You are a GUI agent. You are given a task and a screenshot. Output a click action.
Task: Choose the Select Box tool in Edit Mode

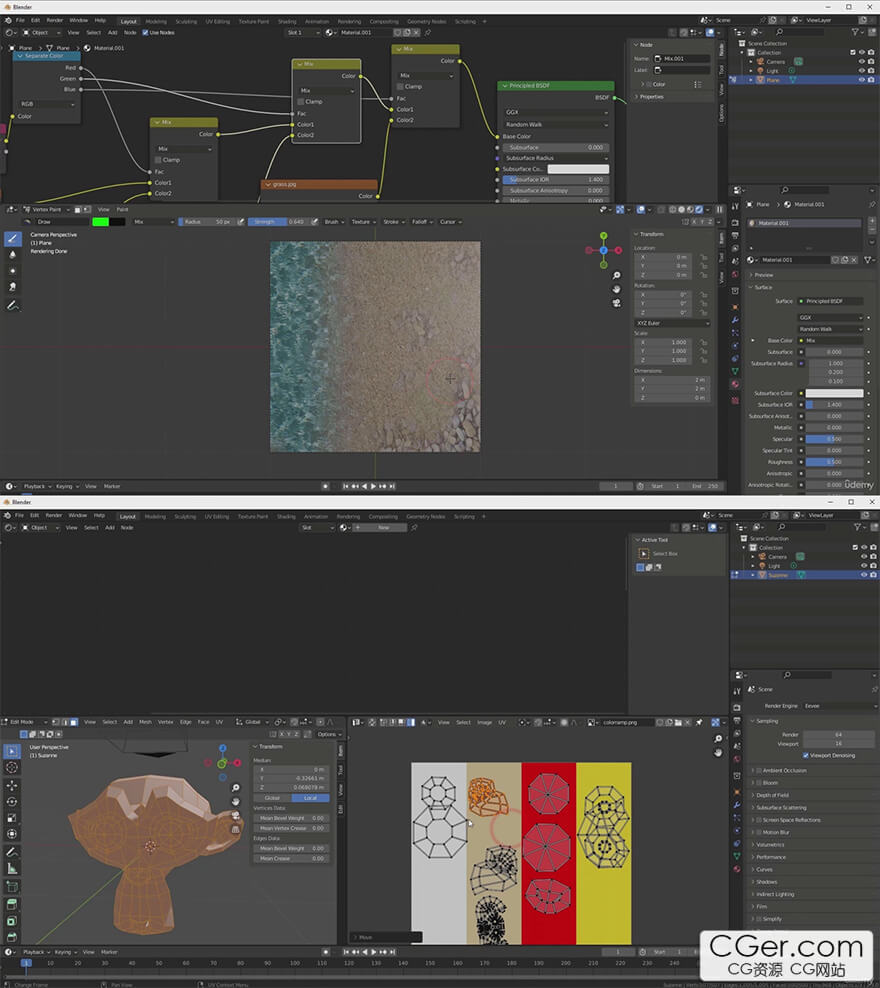pyautogui.click(x=12, y=751)
